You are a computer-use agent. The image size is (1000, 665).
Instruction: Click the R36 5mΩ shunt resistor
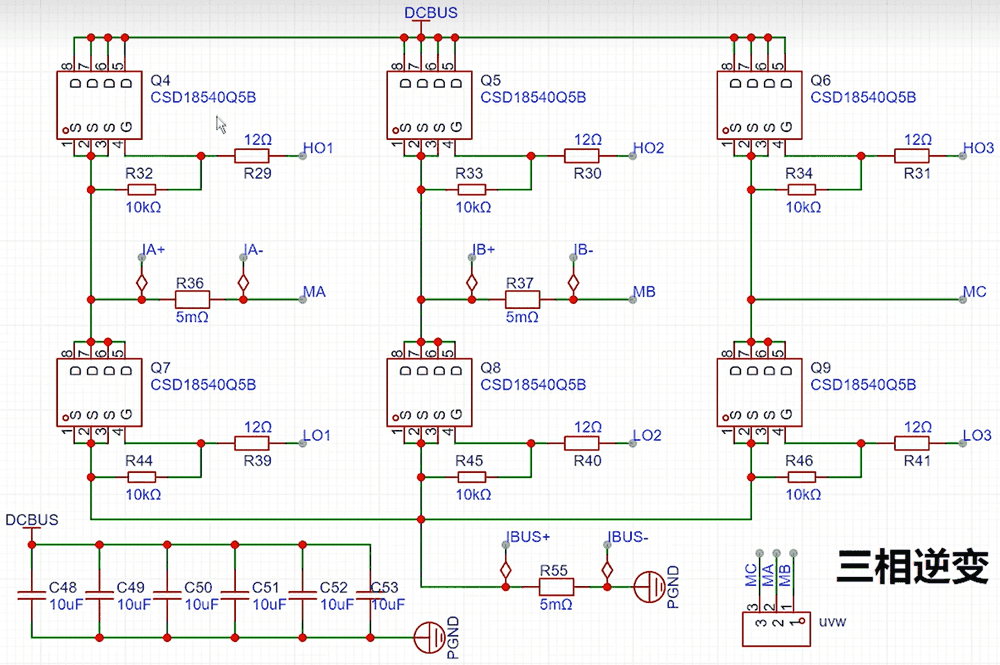(x=191, y=299)
